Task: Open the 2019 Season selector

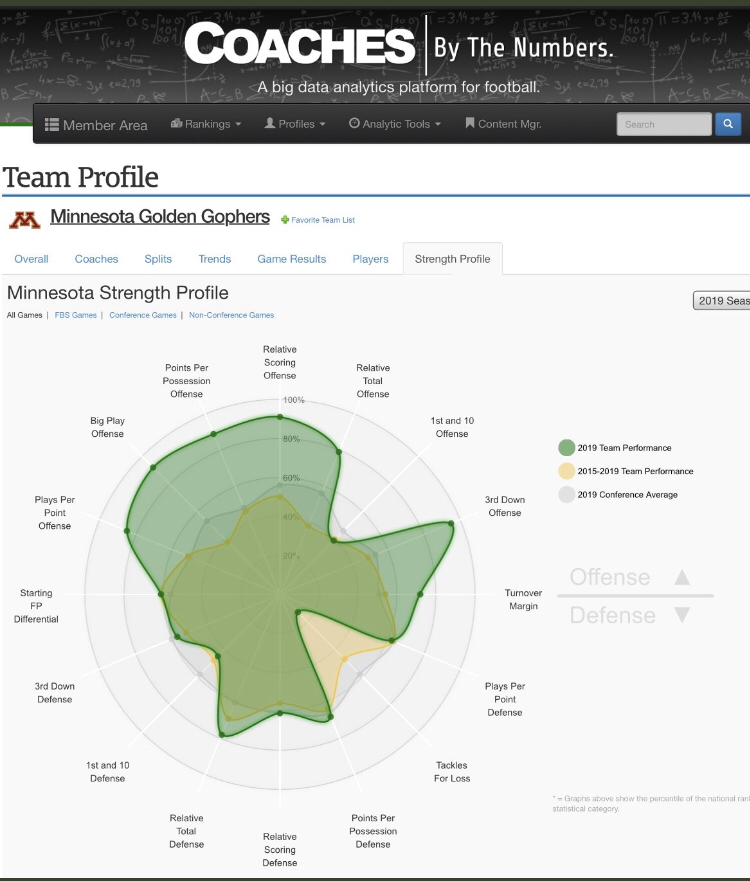Action: [722, 301]
